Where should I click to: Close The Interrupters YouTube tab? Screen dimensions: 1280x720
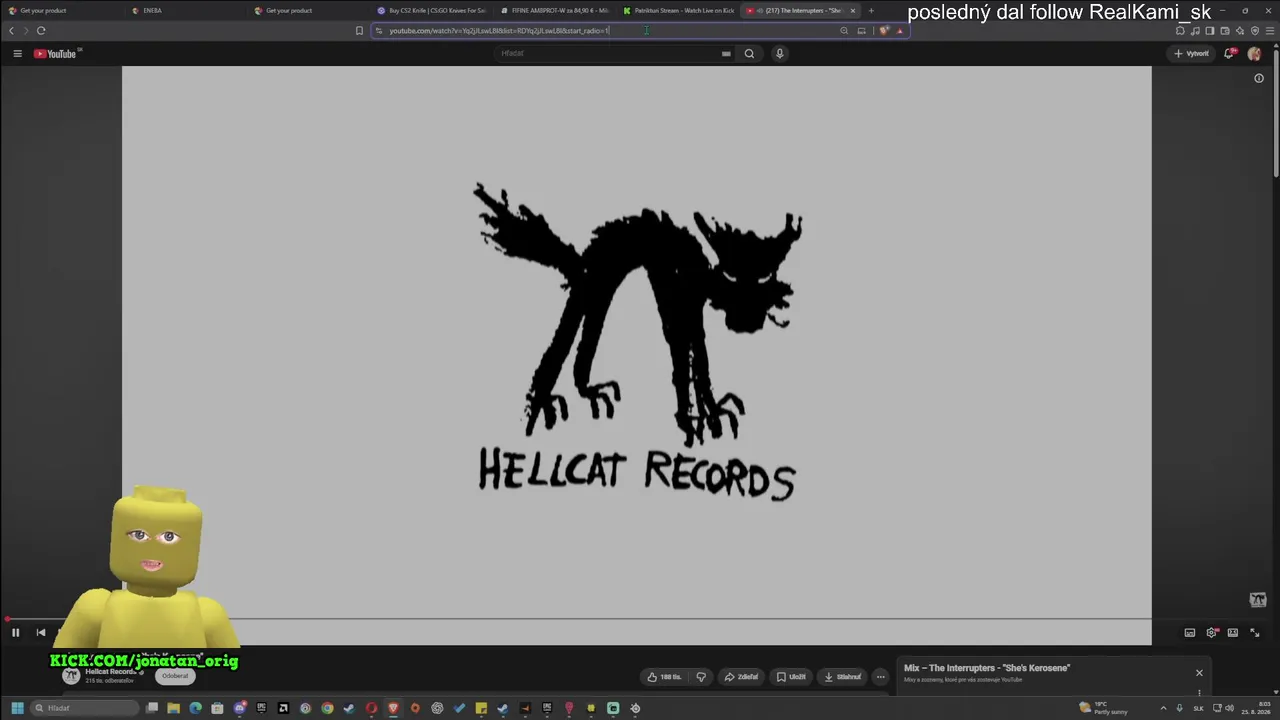[853, 11]
